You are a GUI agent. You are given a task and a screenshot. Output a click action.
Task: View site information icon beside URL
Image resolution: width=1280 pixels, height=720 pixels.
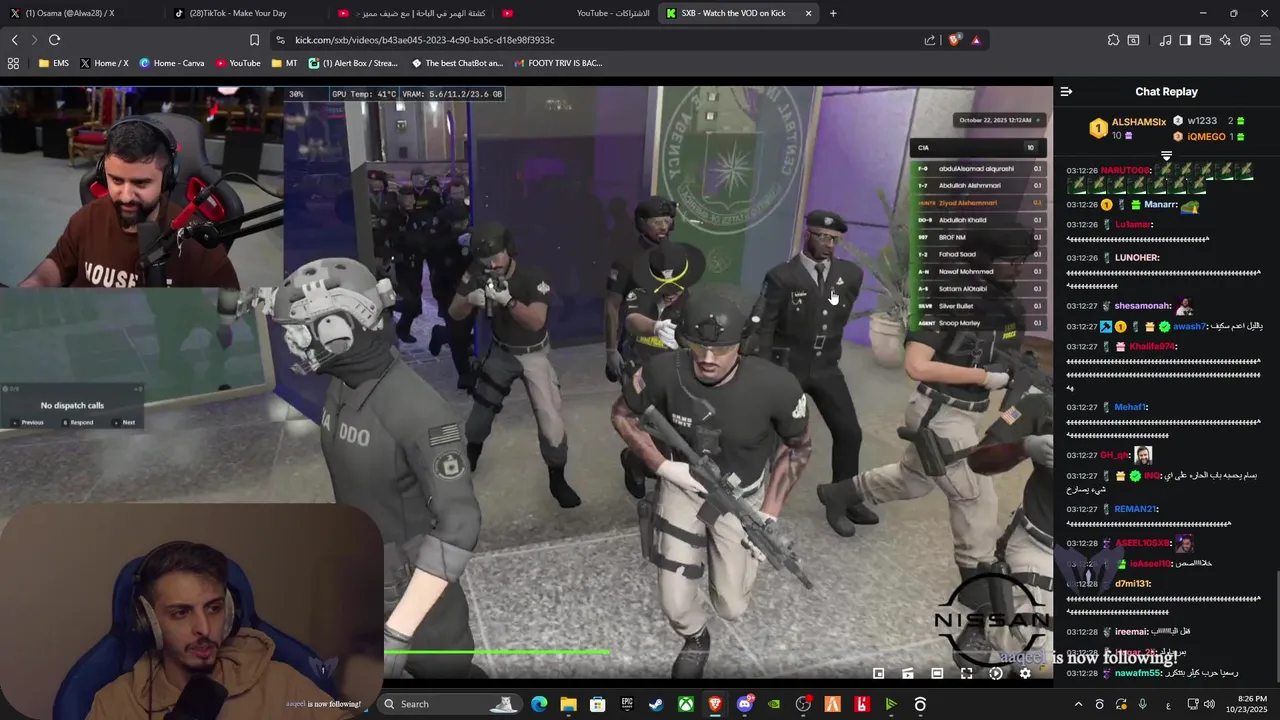click(x=280, y=40)
